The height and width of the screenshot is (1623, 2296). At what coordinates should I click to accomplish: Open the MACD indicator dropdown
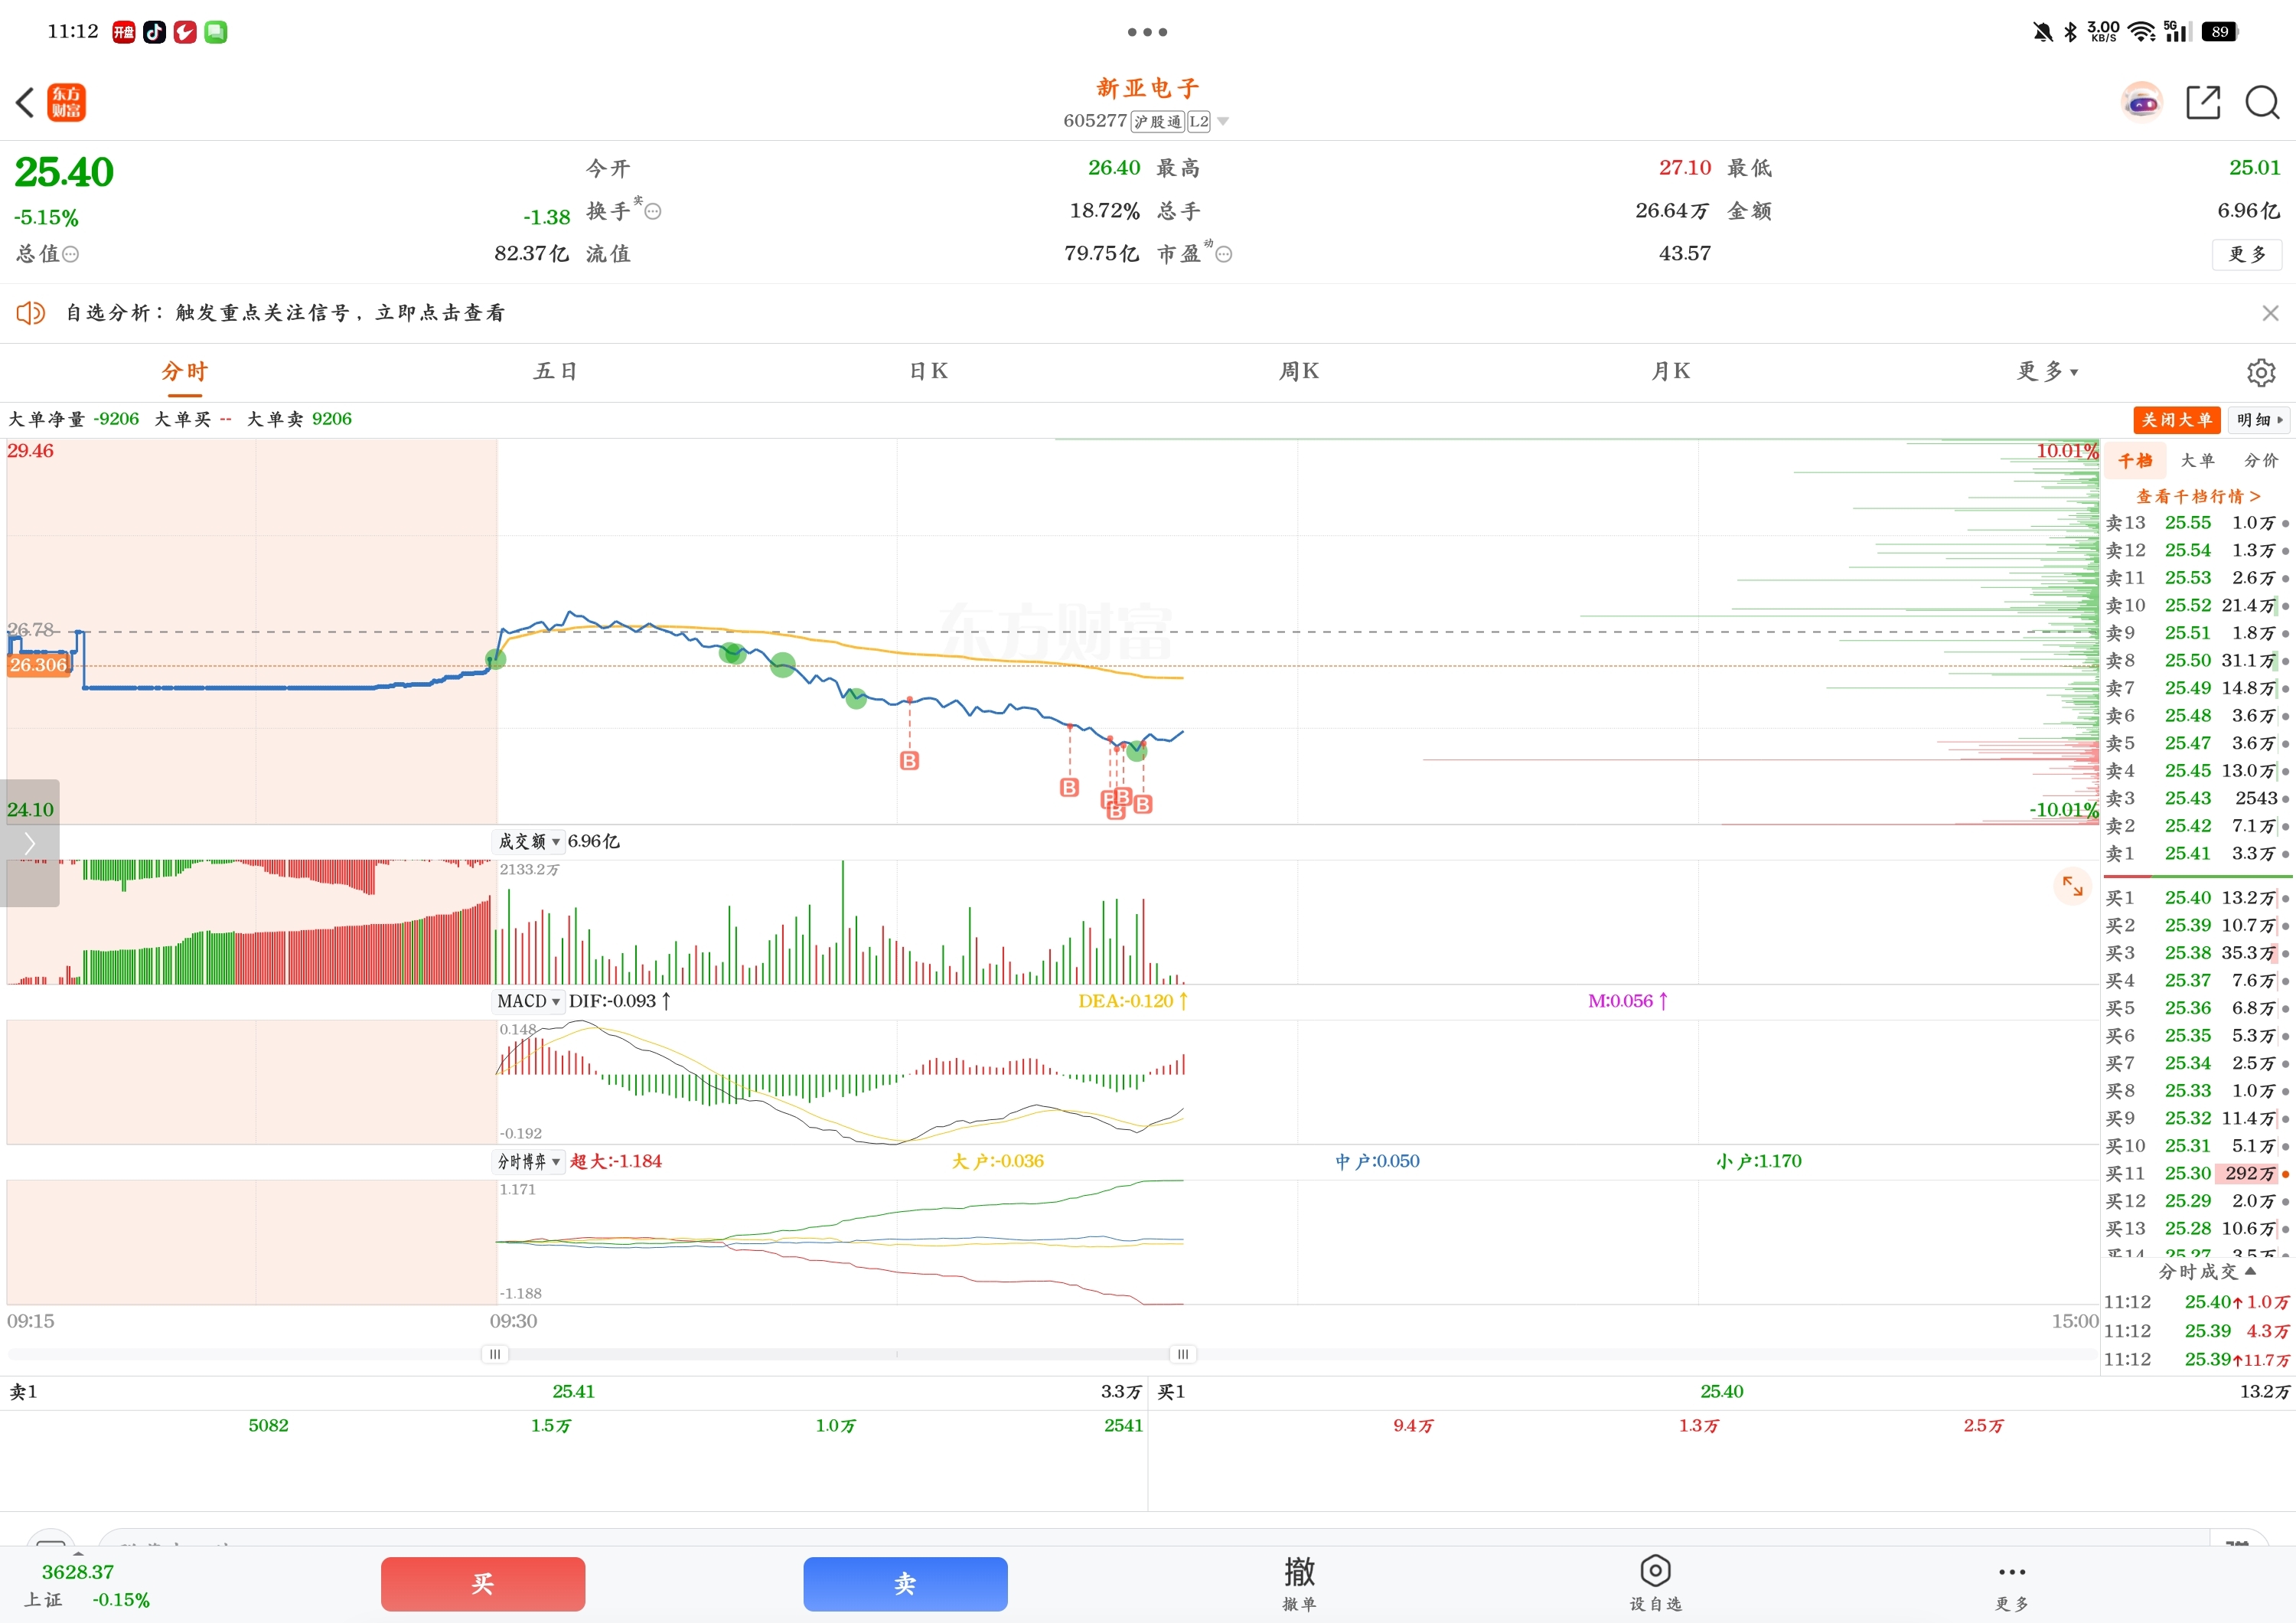pyautogui.click(x=529, y=1001)
